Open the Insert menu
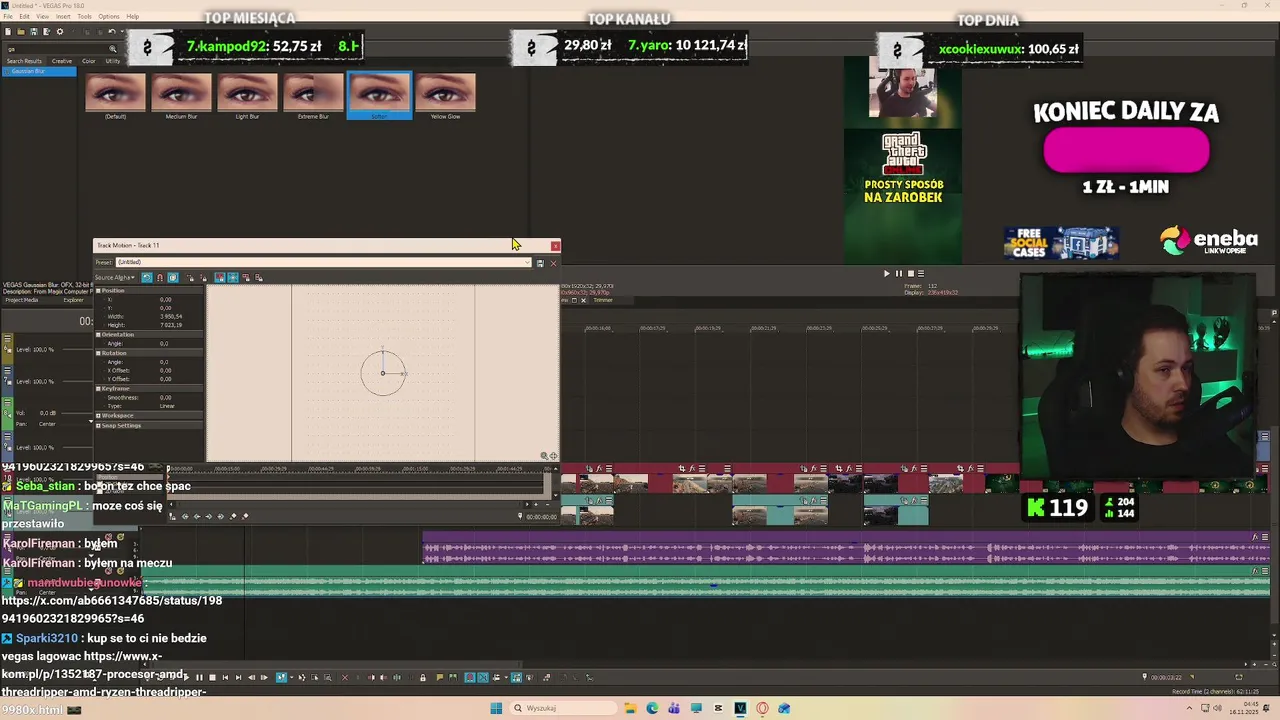The image size is (1280, 720). tap(63, 16)
